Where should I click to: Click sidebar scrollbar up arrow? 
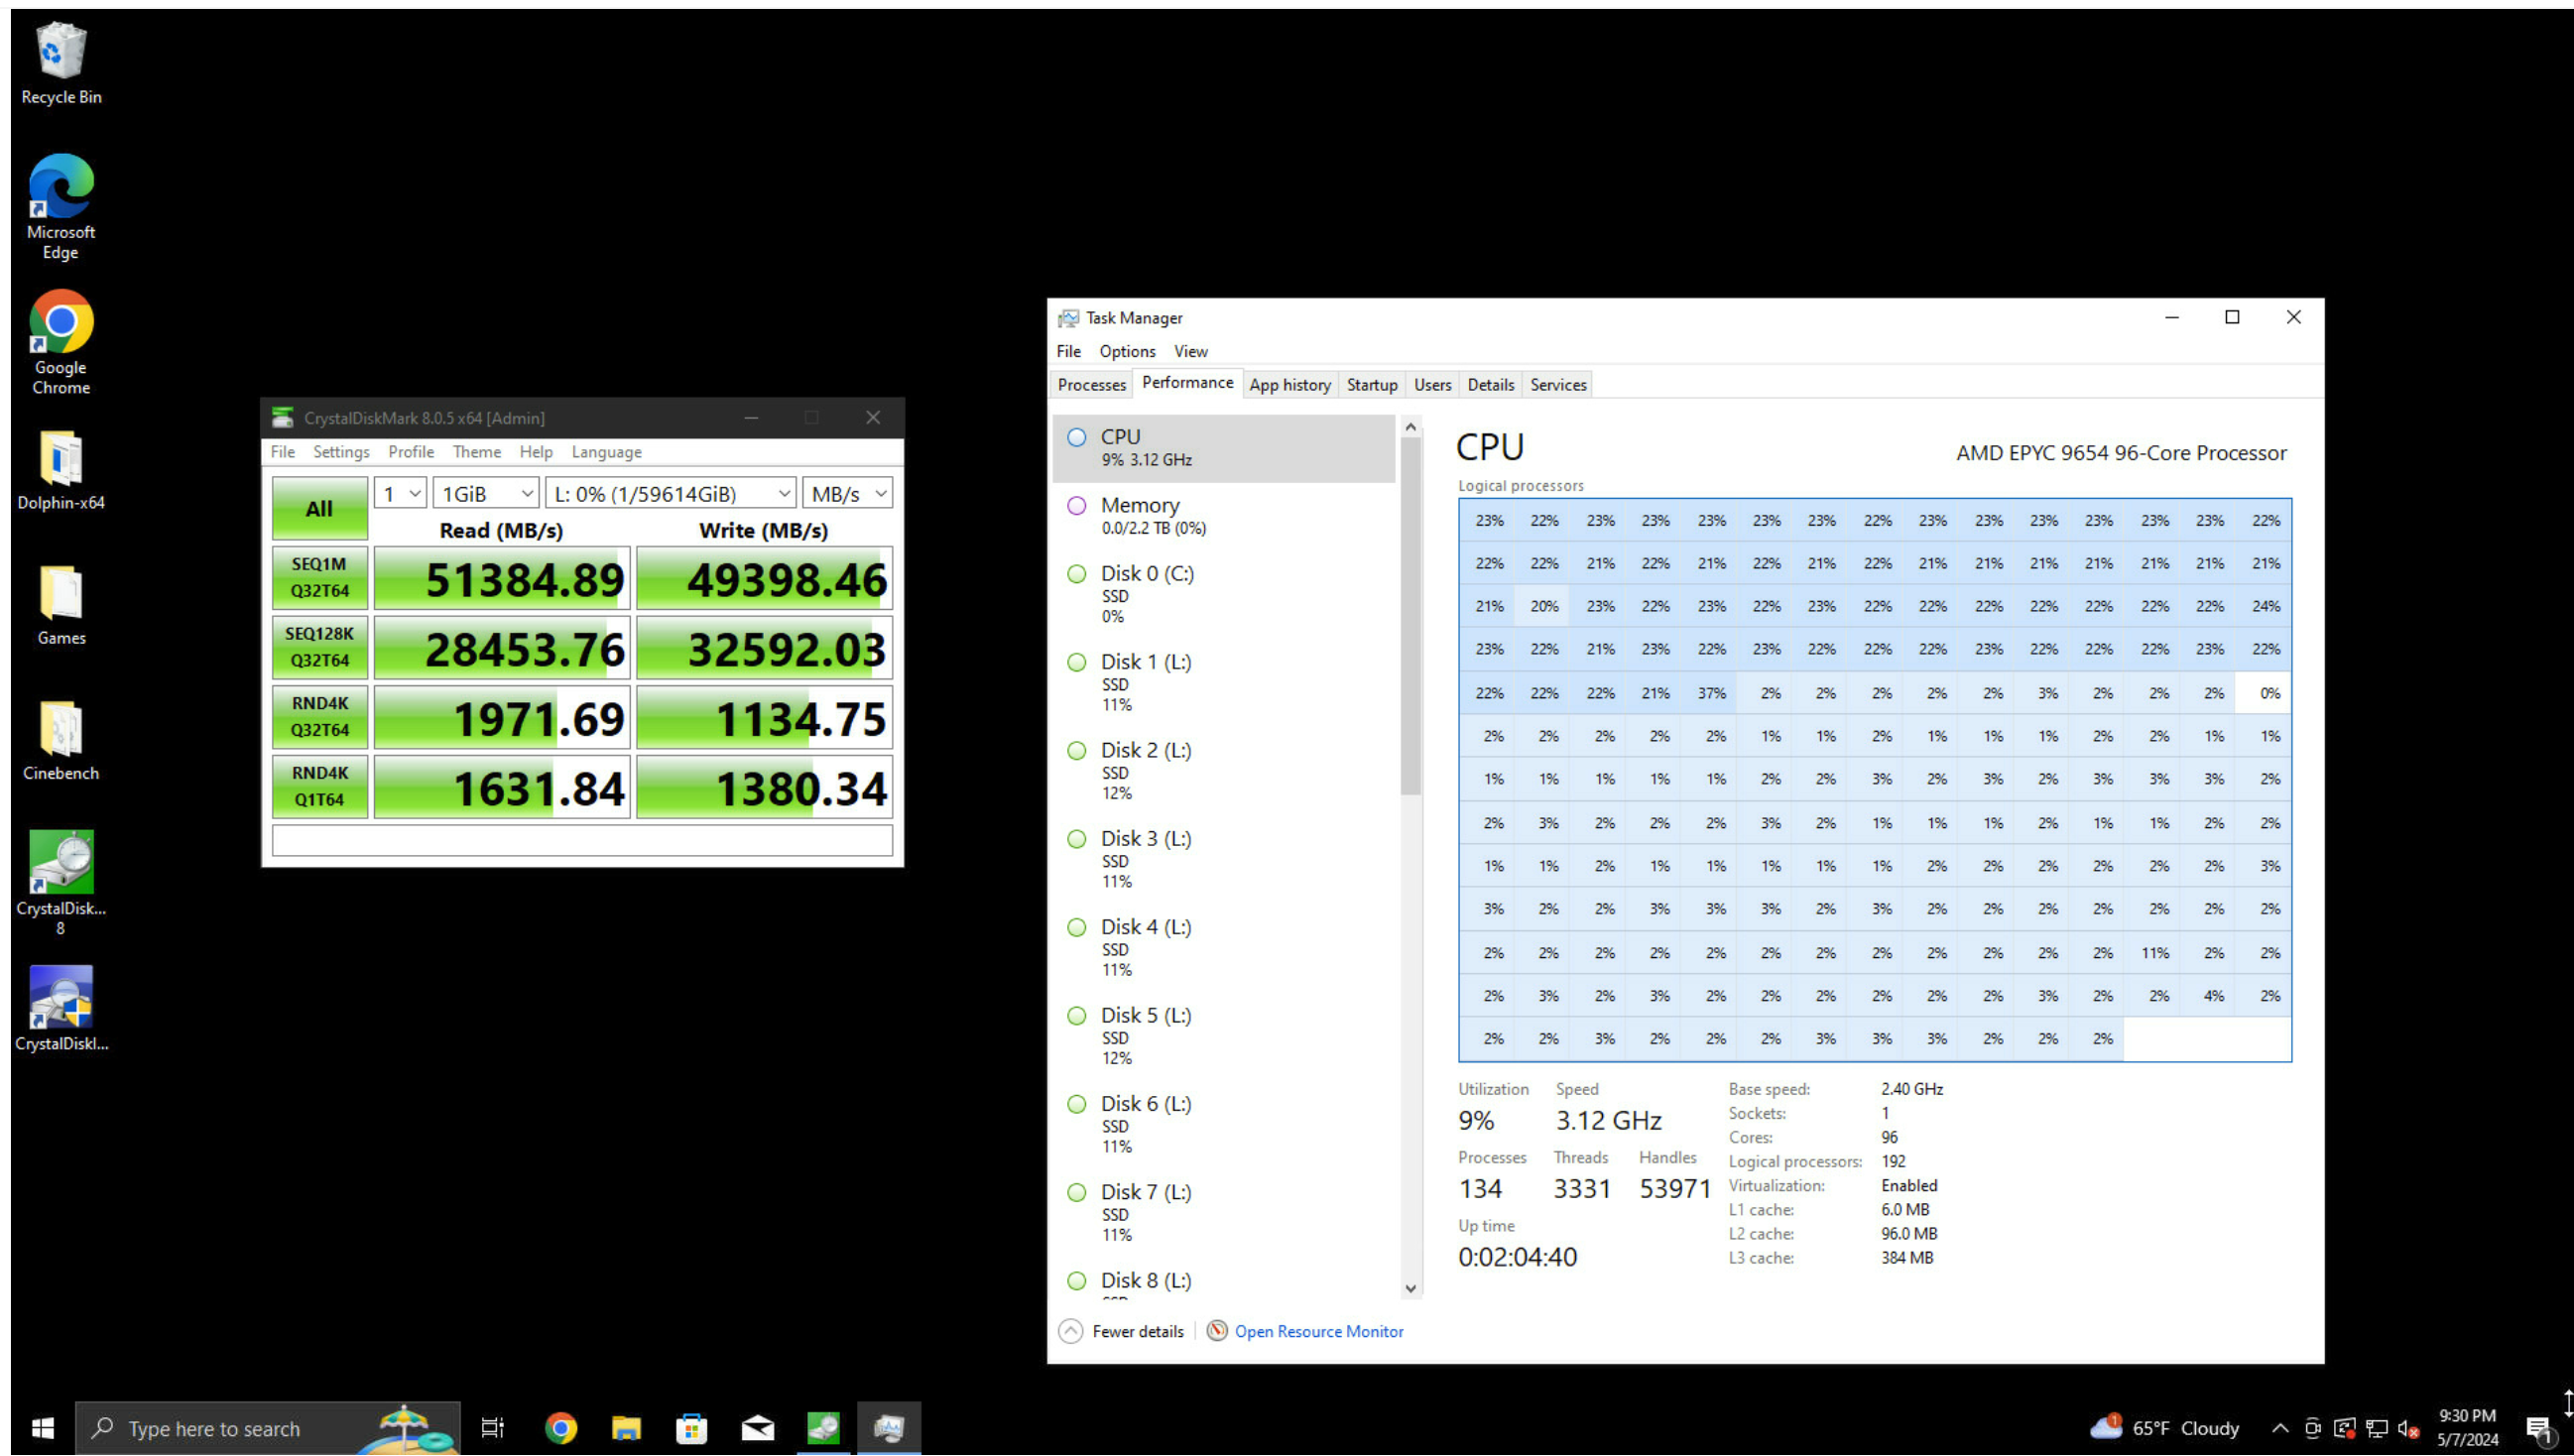(x=1411, y=427)
